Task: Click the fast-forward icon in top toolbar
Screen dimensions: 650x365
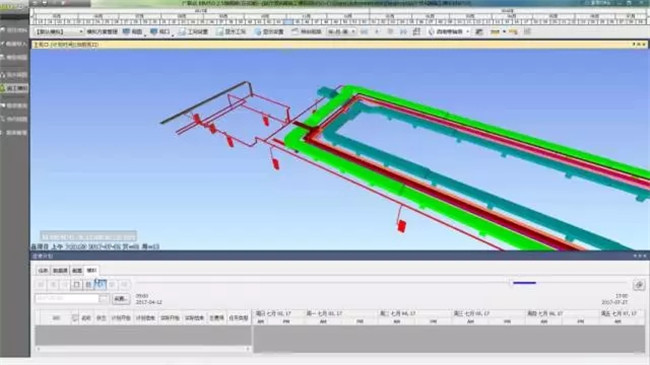Action: (x=403, y=32)
